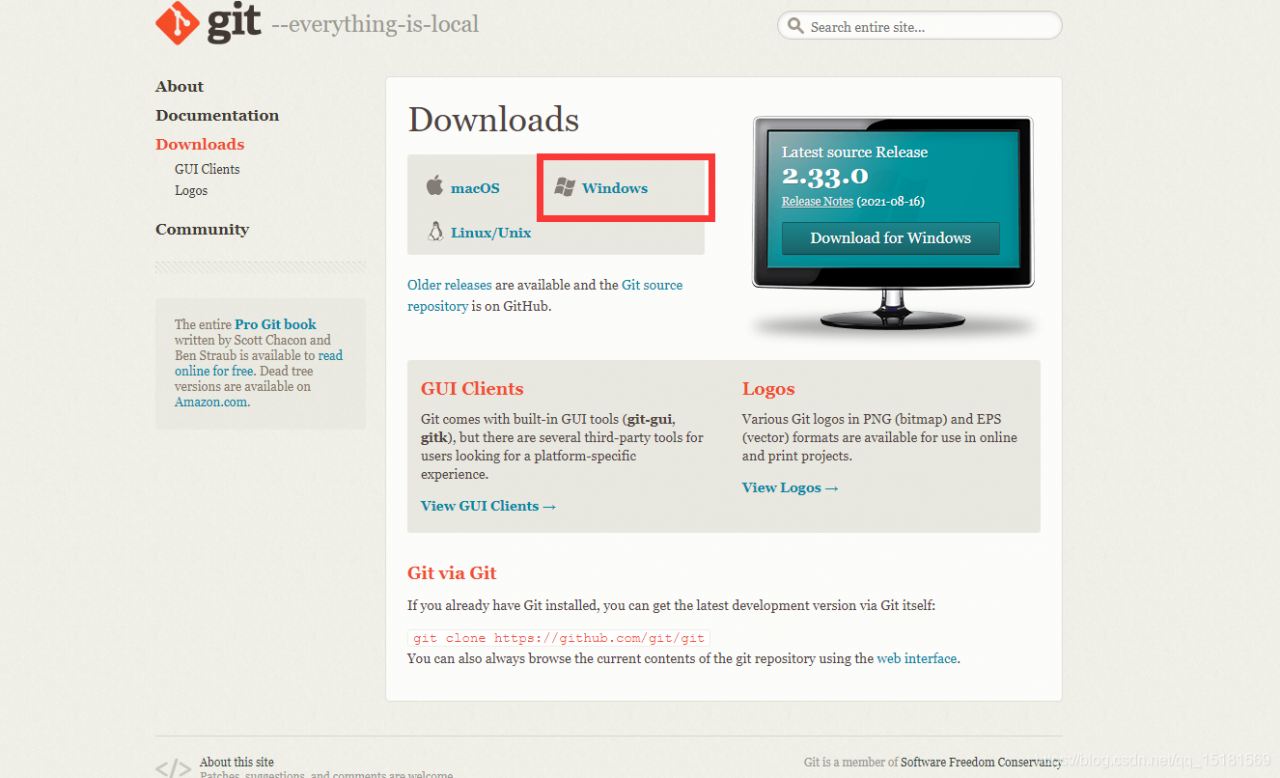Follow View Logos arrow link
1280x778 pixels.
790,488
